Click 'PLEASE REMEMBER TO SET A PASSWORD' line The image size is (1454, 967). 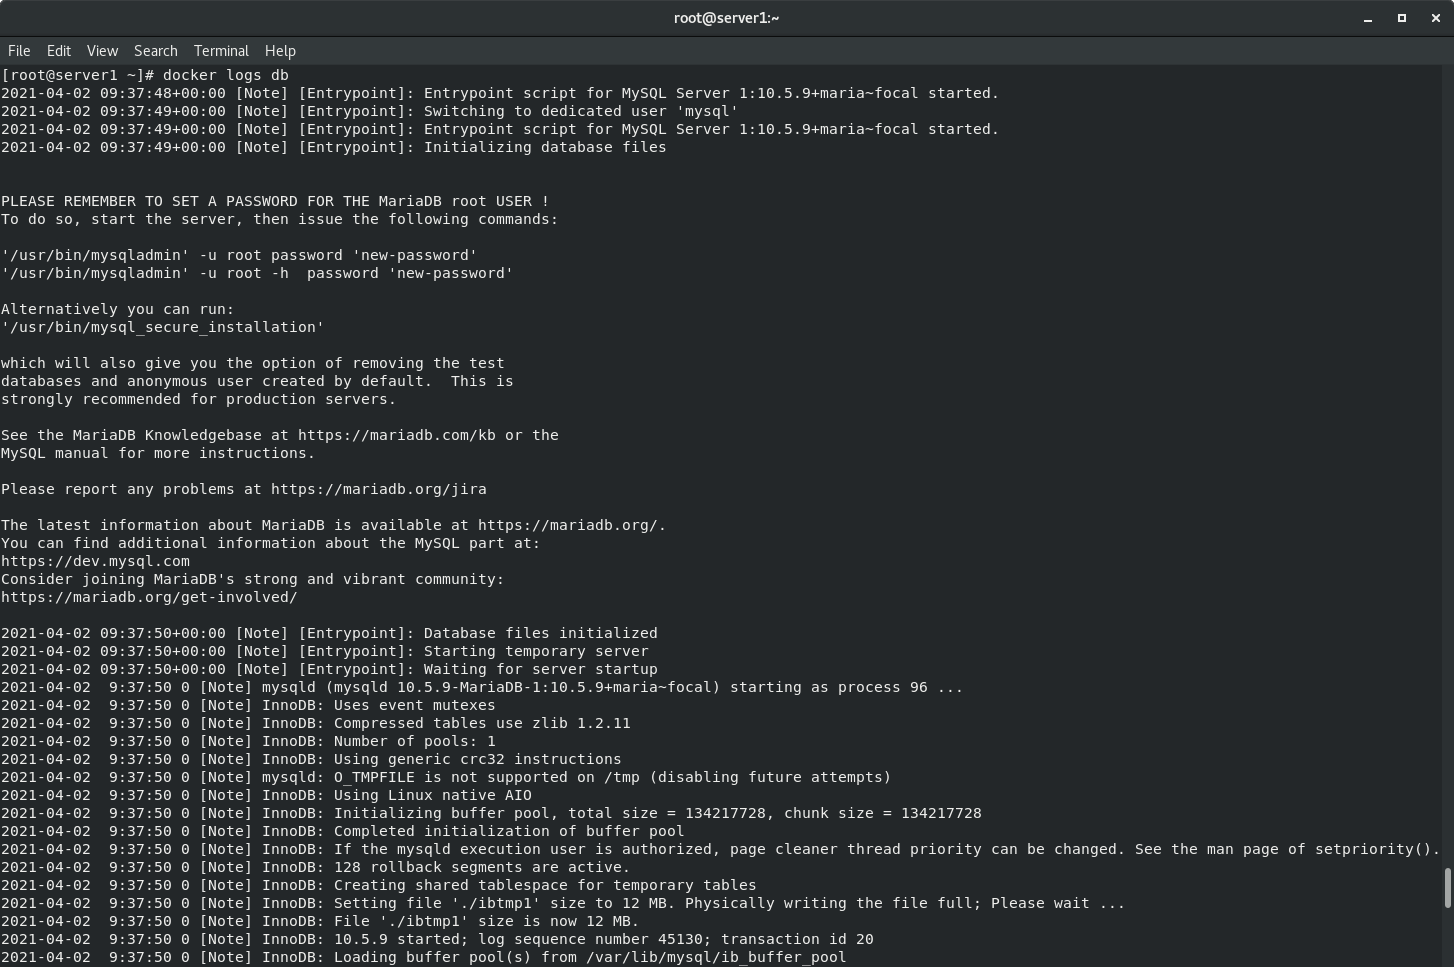[275, 201]
